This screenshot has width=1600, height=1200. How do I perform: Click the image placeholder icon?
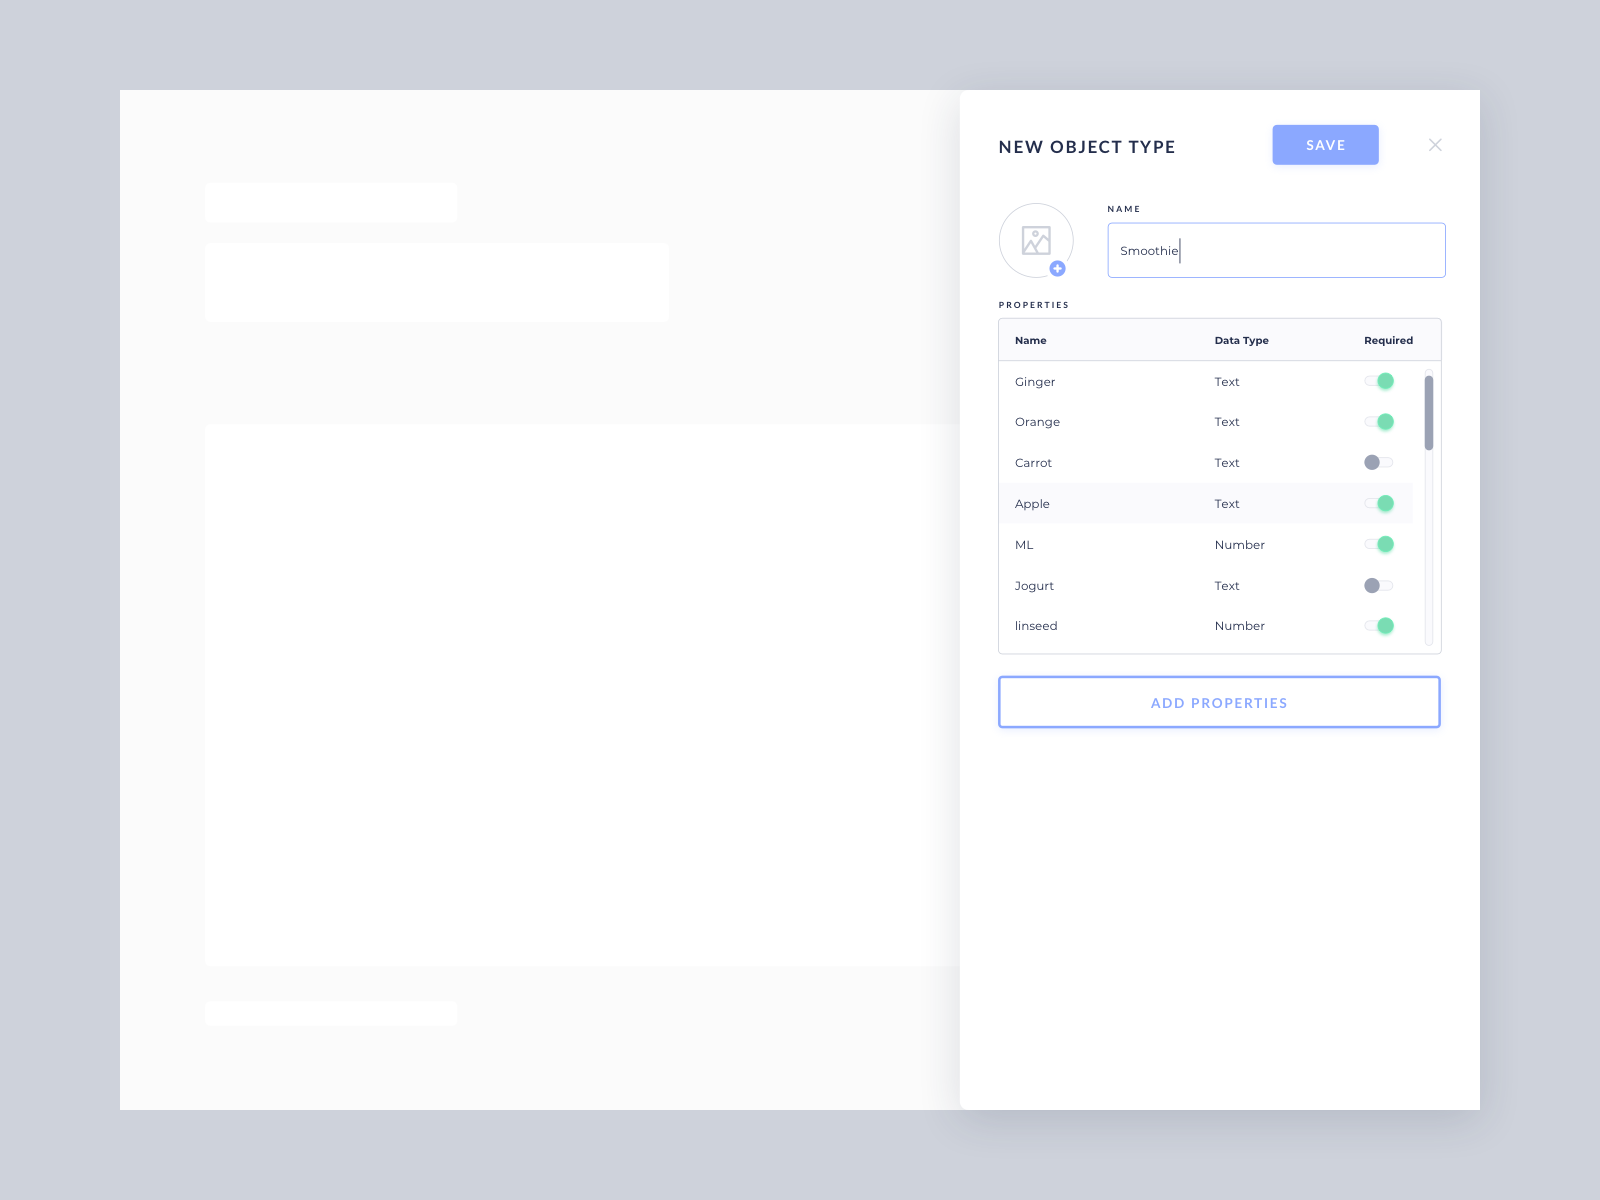click(1036, 241)
